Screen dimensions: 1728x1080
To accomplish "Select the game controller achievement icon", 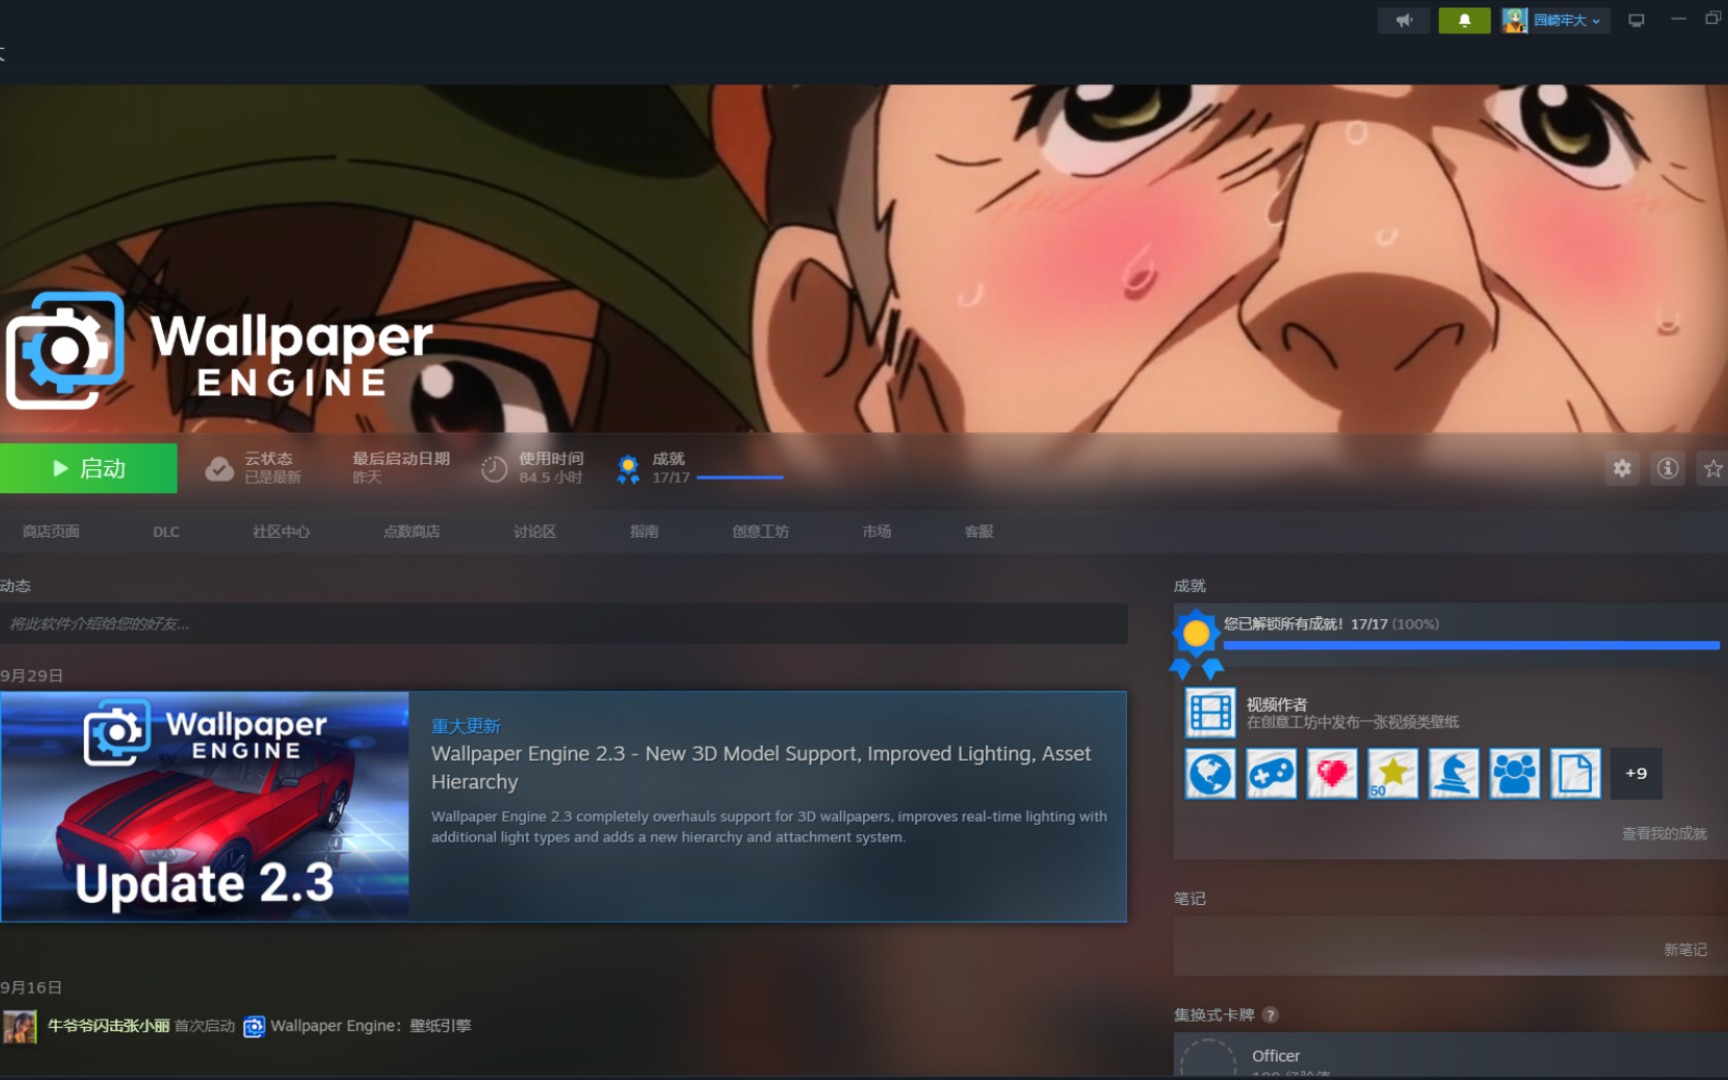I will [x=1271, y=773].
